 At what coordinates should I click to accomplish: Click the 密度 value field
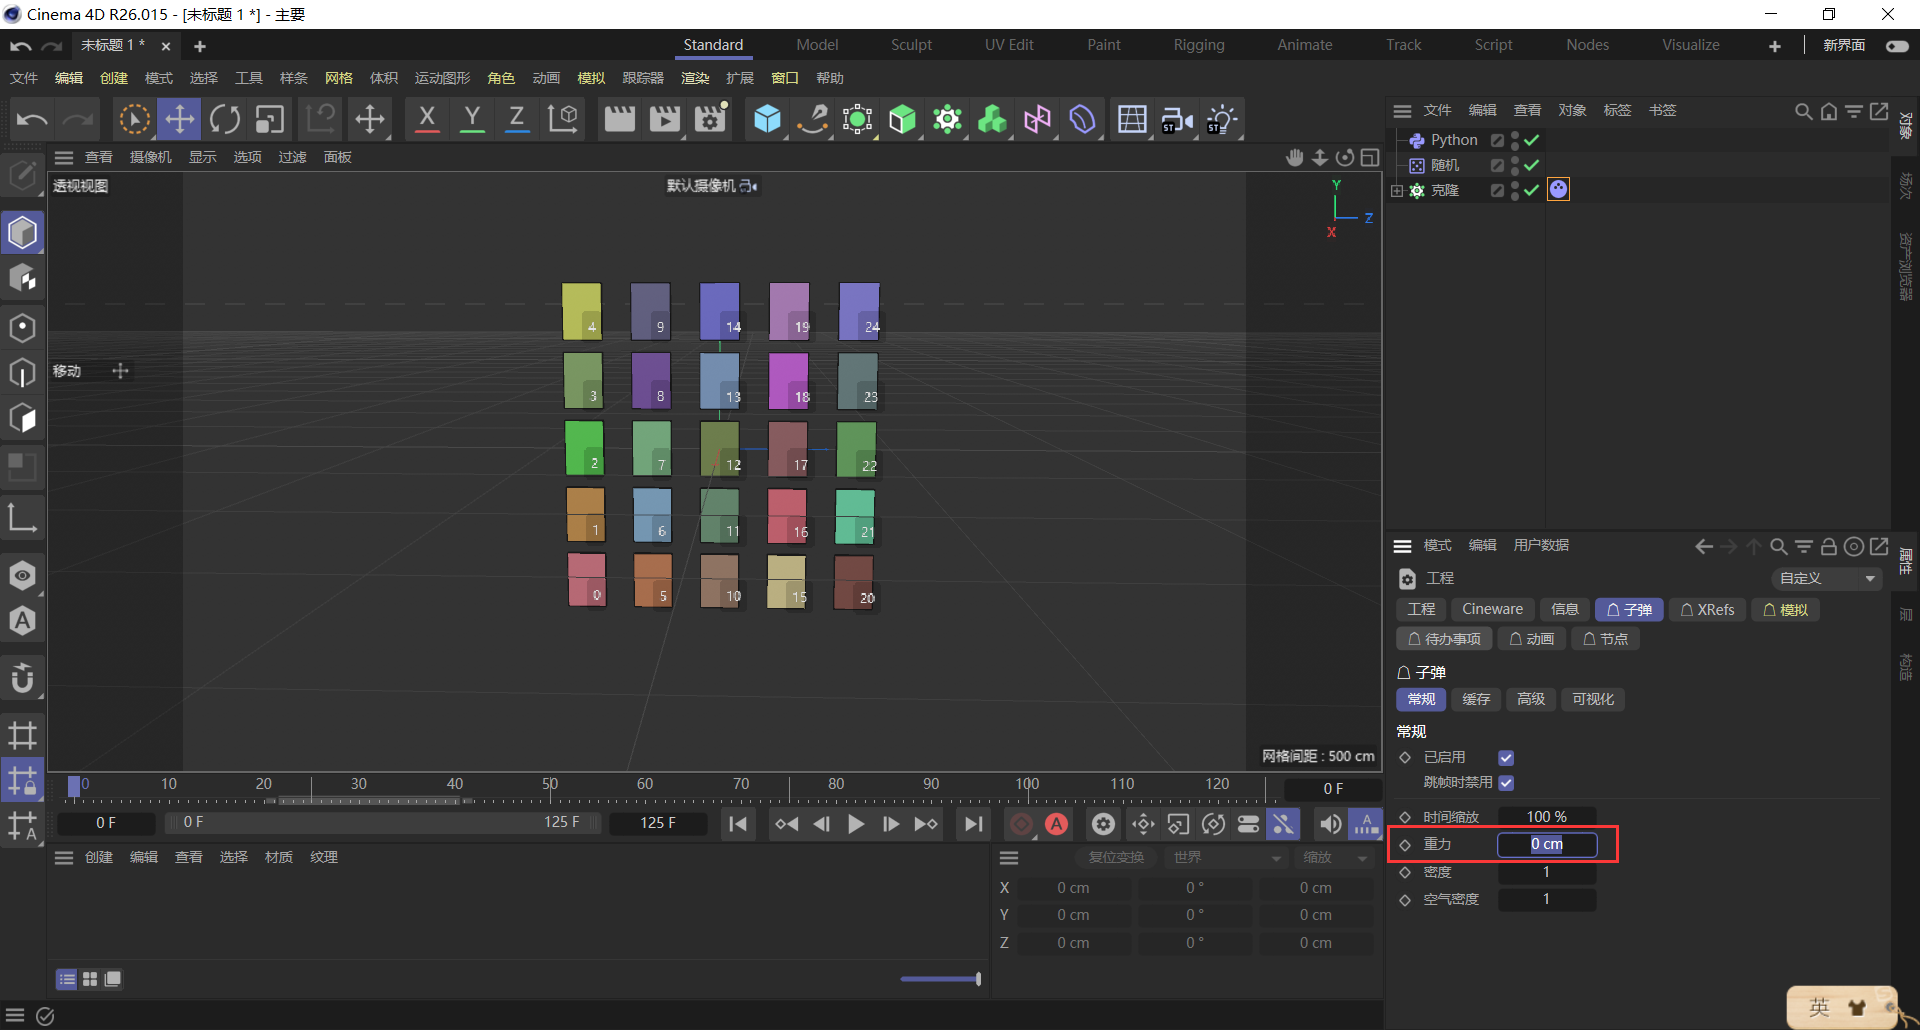pyautogui.click(x=1546, y=873)
